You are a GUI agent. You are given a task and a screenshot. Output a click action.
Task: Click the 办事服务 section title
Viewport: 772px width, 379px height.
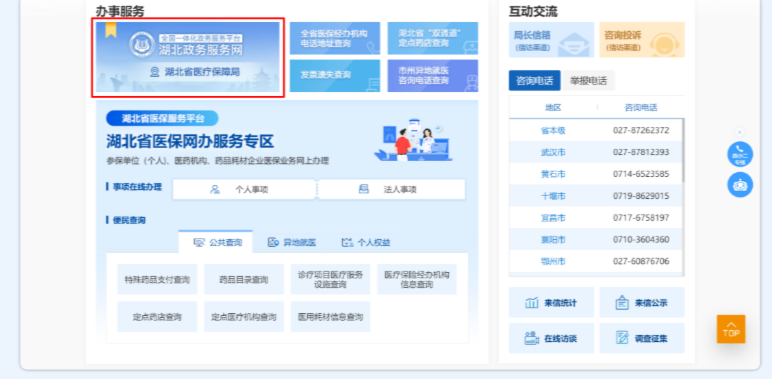point(120,11)
